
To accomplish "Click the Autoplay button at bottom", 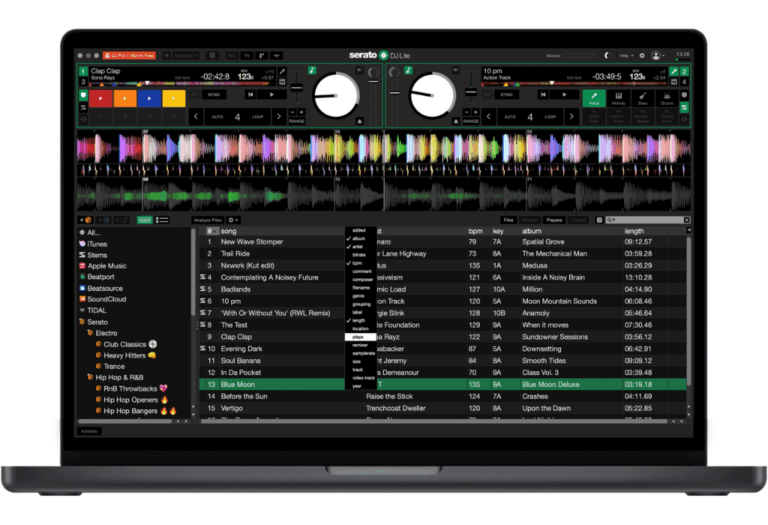I will point(89,431).
